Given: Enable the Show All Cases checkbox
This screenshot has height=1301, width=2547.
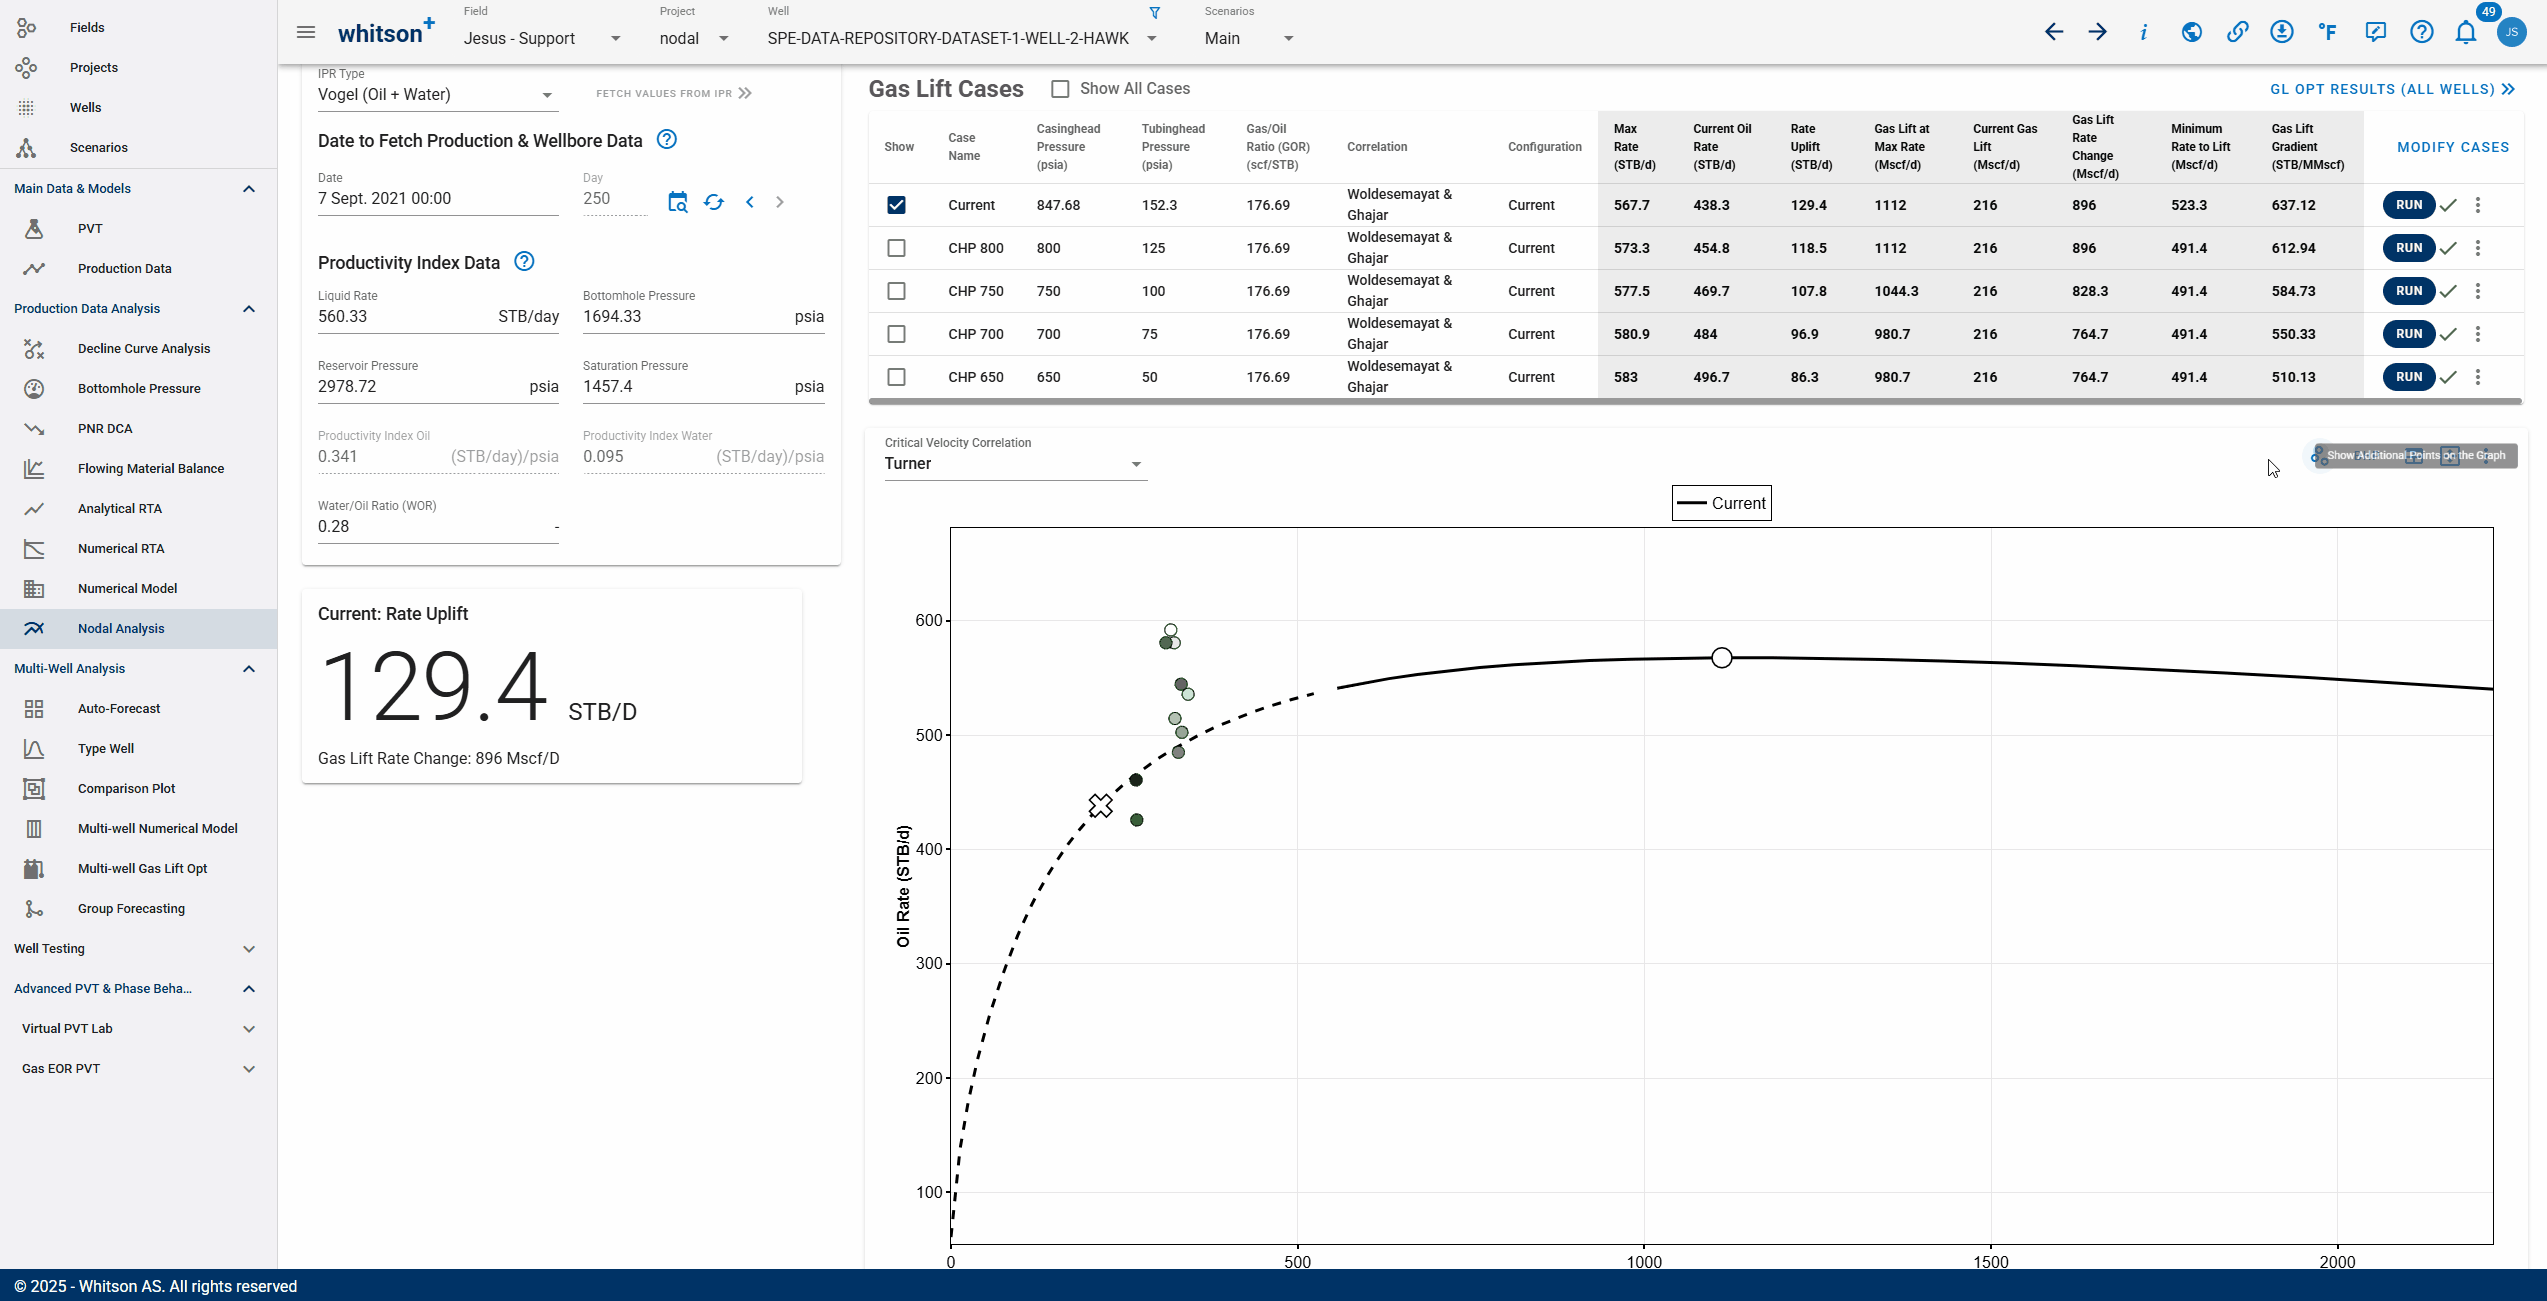Looking at the screenshot, I should coord(1060,89).
